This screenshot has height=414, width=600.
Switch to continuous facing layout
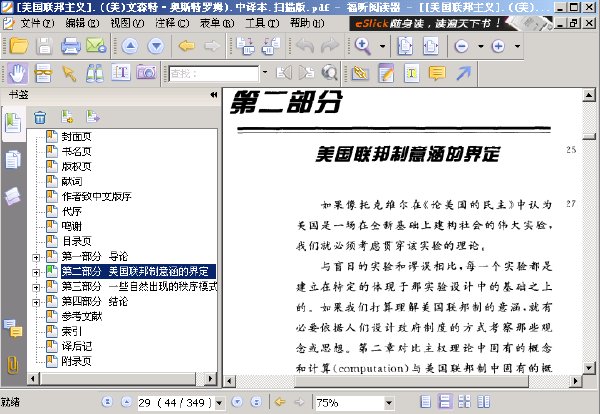point(484,402)
